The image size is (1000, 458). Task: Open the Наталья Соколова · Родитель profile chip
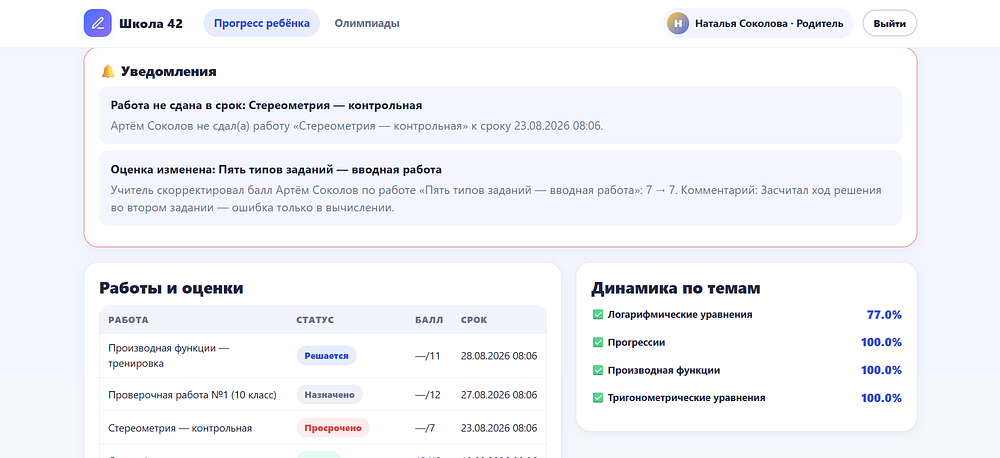pyautogui.click(x=758, y=24)
